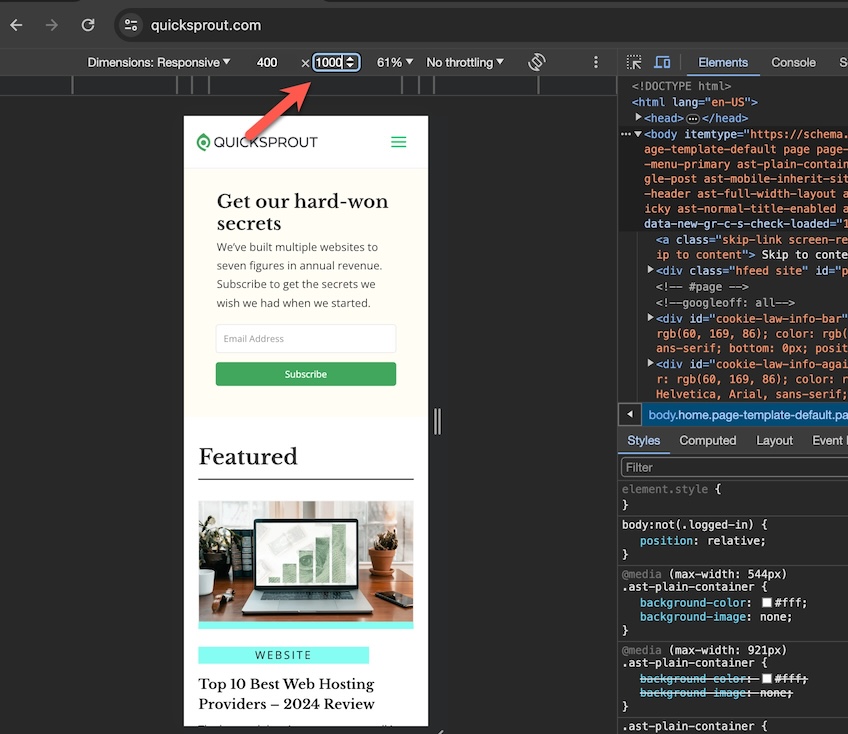Open the Dimensions: Responsive dropdown
The image size is (848, 734).
158,63
